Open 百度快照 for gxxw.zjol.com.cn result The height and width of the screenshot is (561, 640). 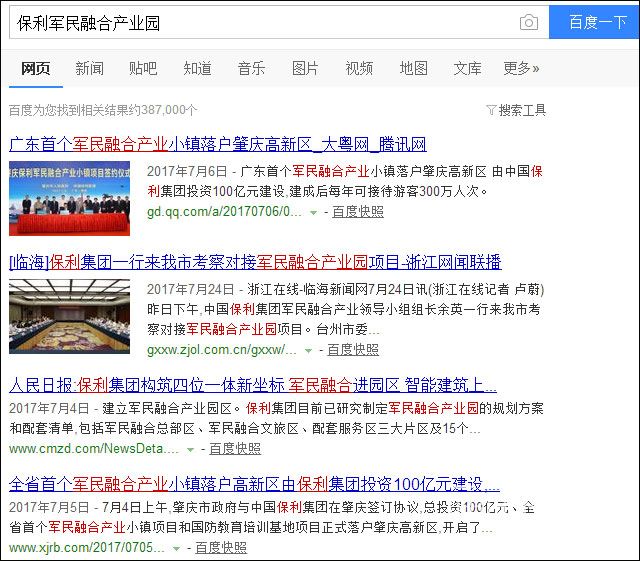click(x=353, y=350)
